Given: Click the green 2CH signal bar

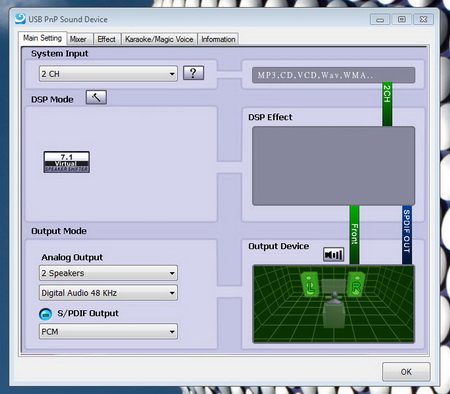Looking at the screenshot, I should (x=387, y=104).
